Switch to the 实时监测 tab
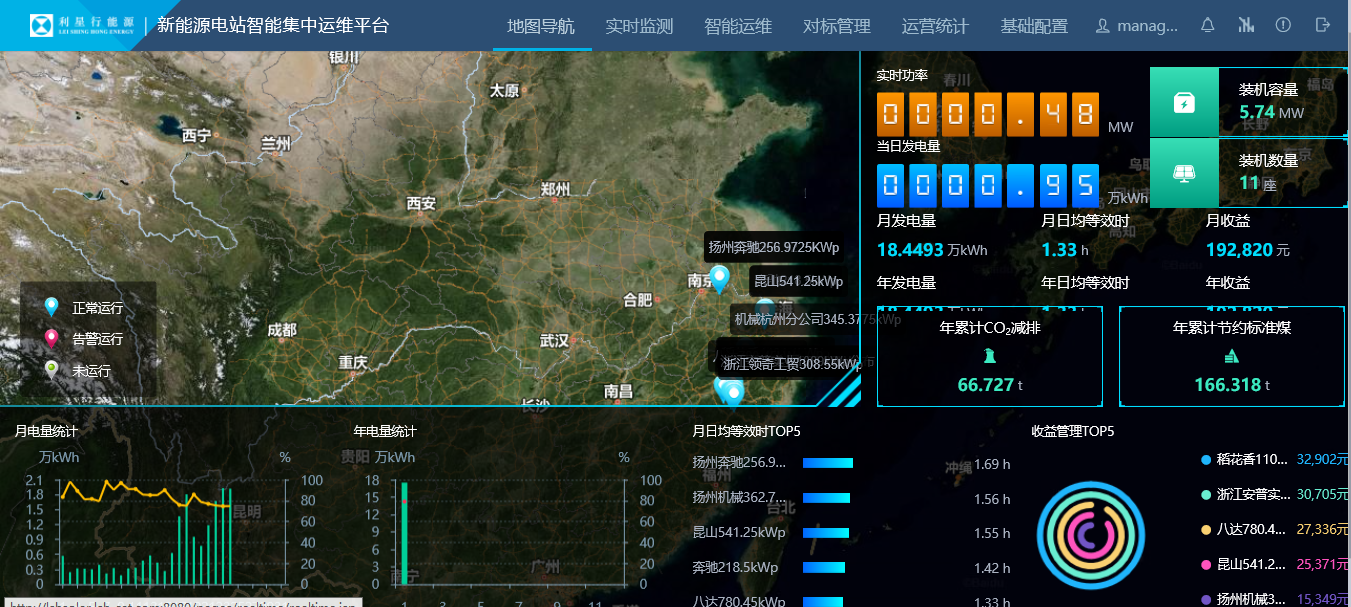 click(639, 26)
